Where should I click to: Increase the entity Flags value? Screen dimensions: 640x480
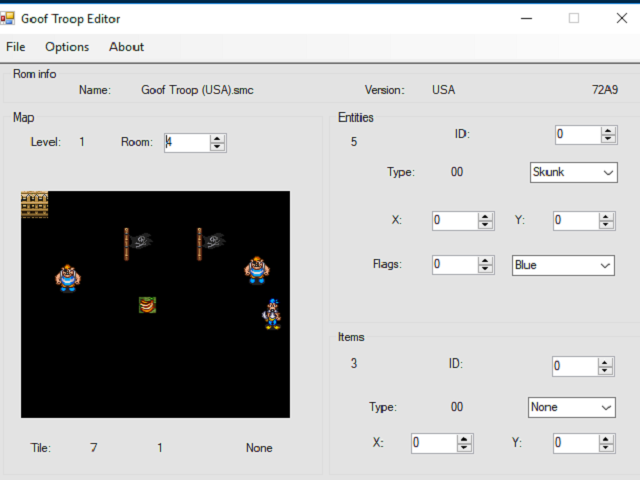(485, 260)
